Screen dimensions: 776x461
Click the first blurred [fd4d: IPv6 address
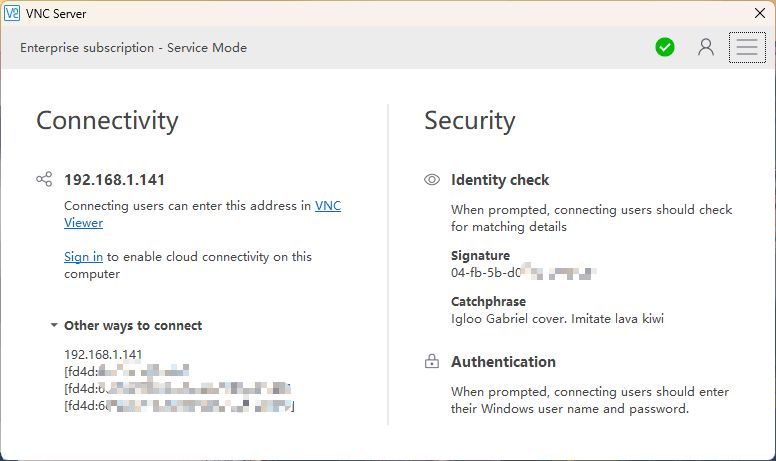click(x=127, y=371)
